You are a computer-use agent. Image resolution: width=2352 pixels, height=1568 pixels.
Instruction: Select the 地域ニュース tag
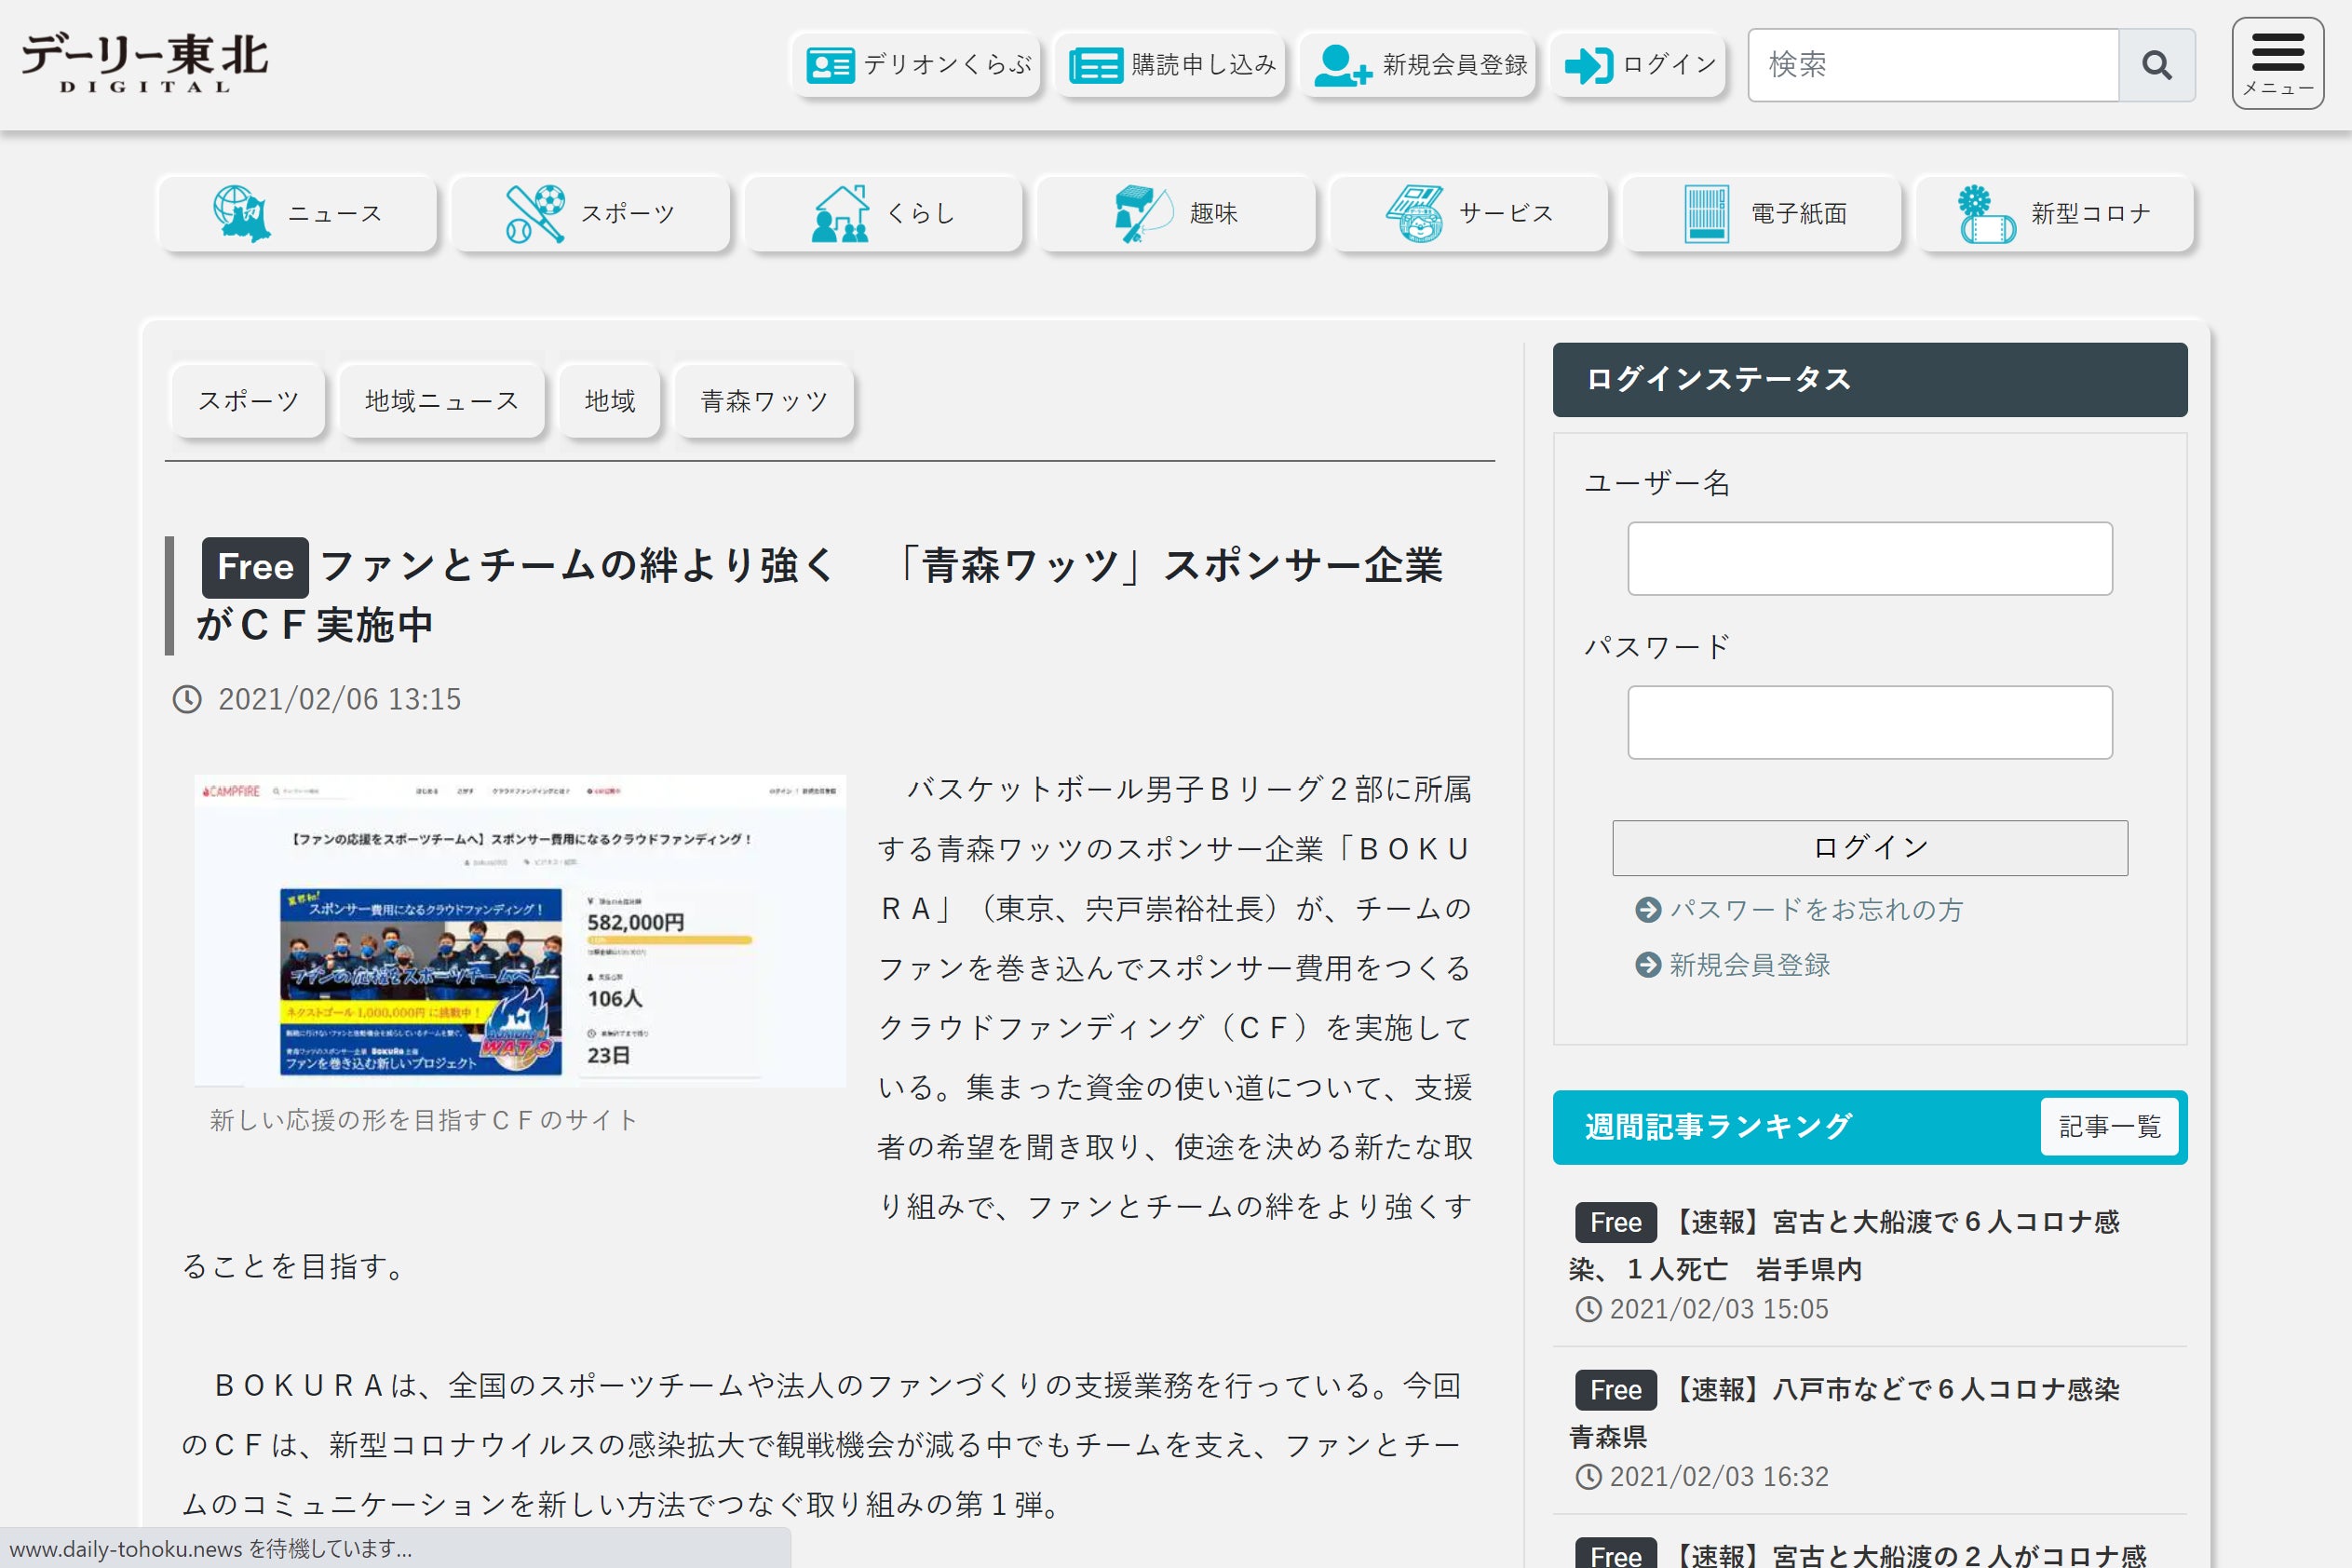[x=441, y=401]
